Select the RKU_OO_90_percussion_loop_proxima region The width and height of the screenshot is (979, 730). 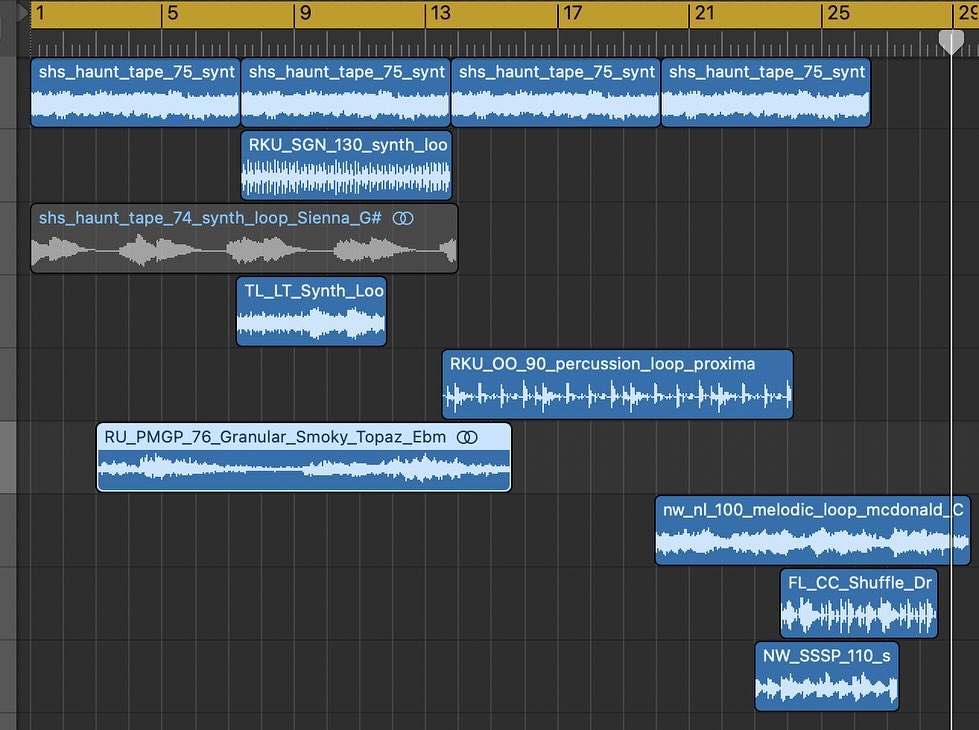coord(617,385)
